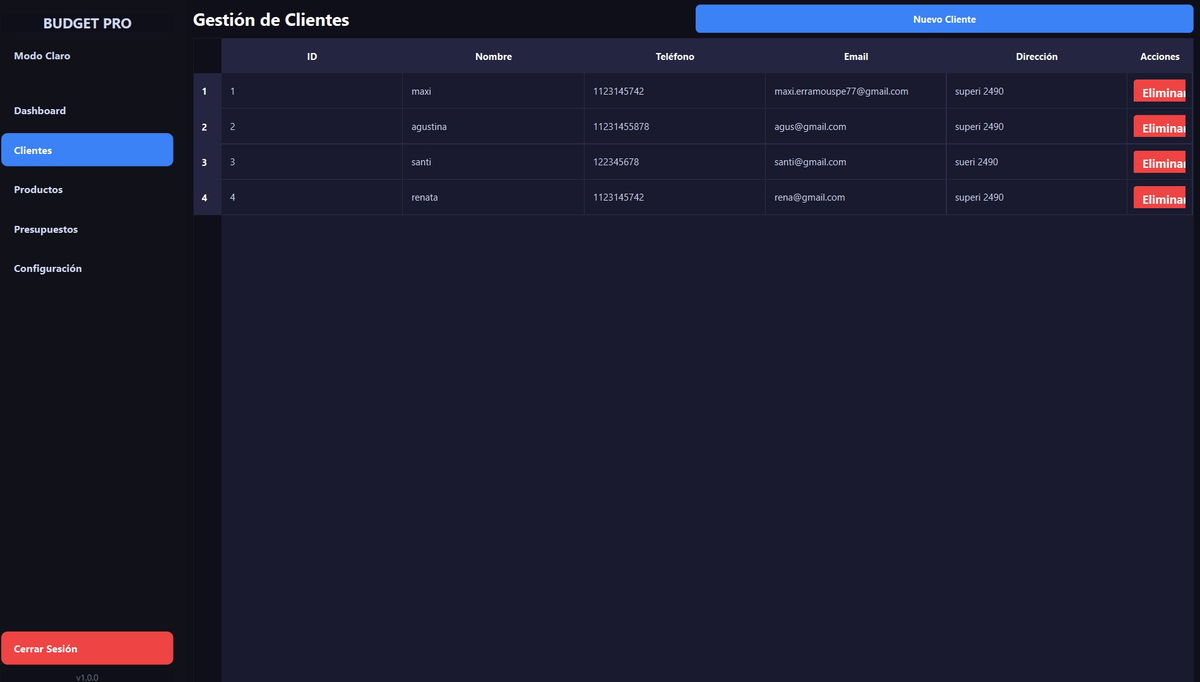
Task: Go to the Productos page
Action: pos(38,190)
